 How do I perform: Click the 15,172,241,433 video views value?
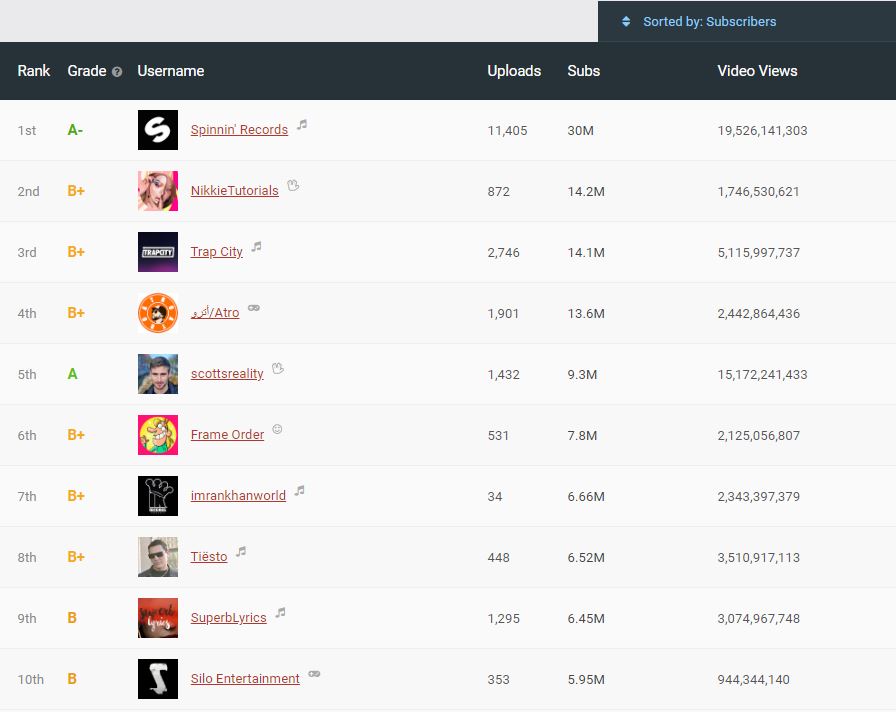point(762,375)
